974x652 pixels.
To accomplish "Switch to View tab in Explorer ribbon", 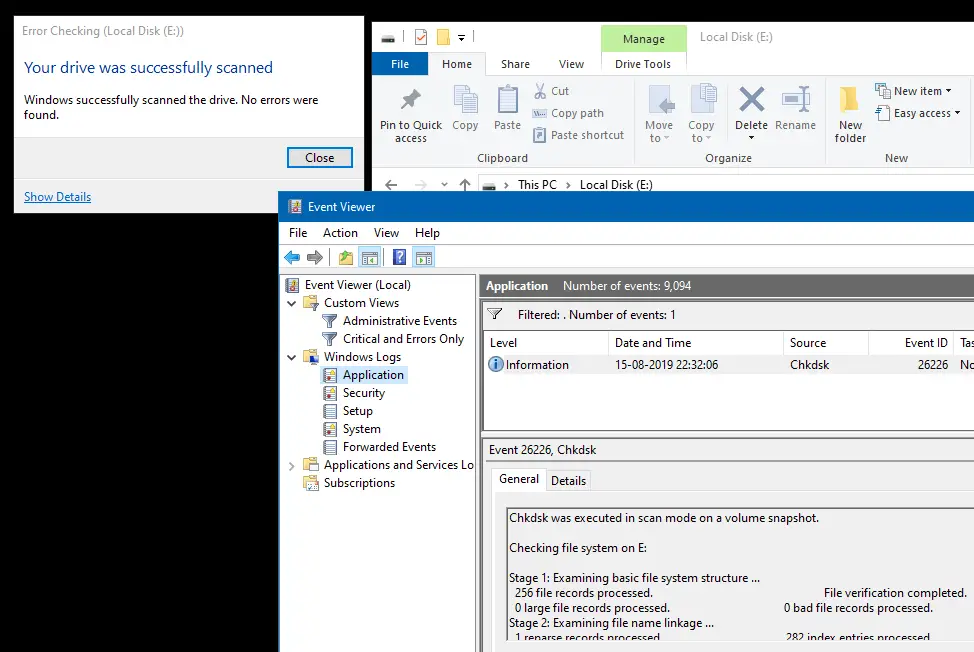I will 571,64.
